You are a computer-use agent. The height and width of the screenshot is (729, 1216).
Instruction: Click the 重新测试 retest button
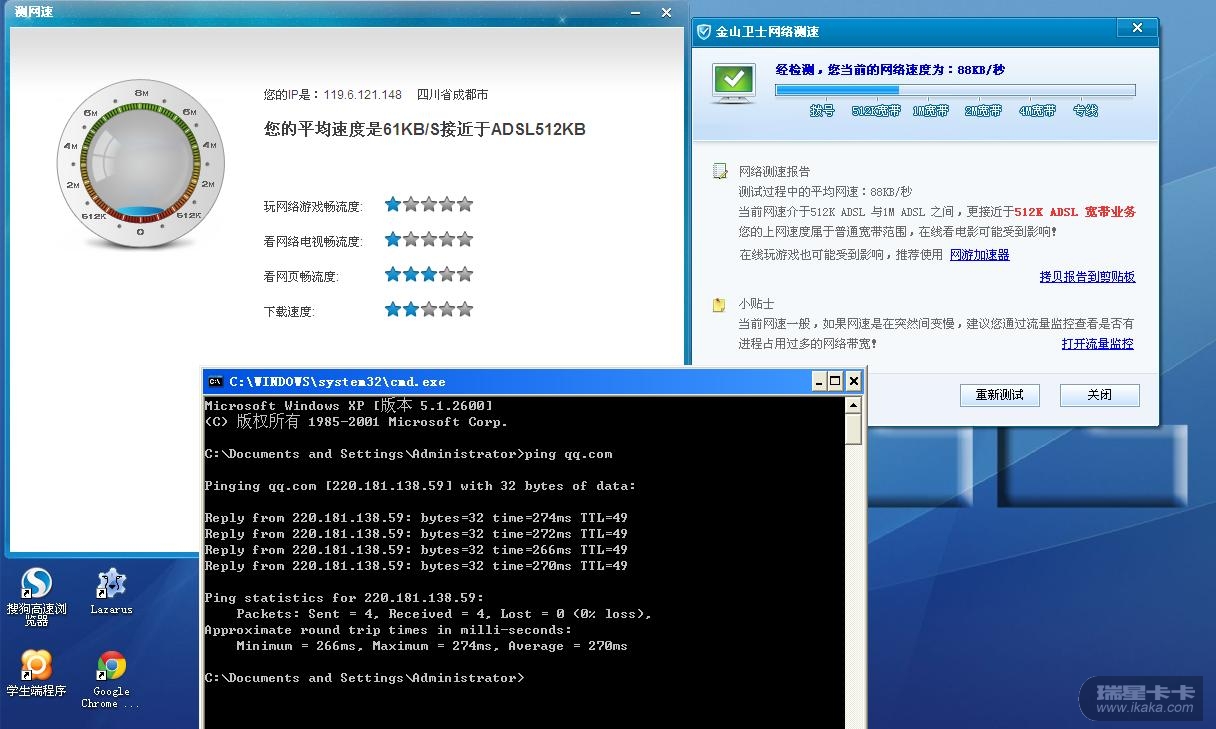(x=1000, y=395)
